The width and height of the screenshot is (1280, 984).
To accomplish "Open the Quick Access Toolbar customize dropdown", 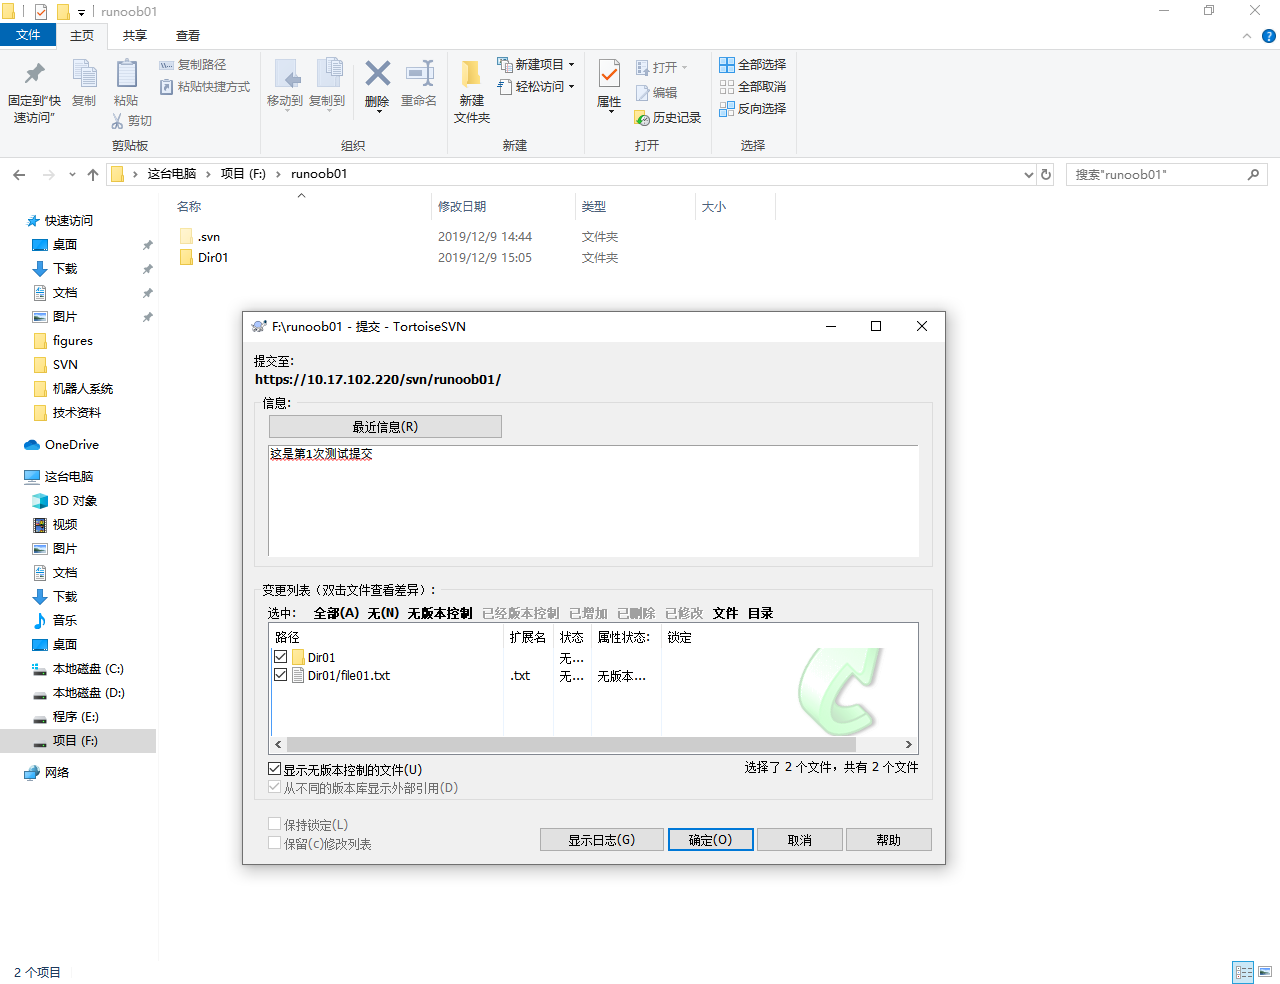I will point(82,12).
